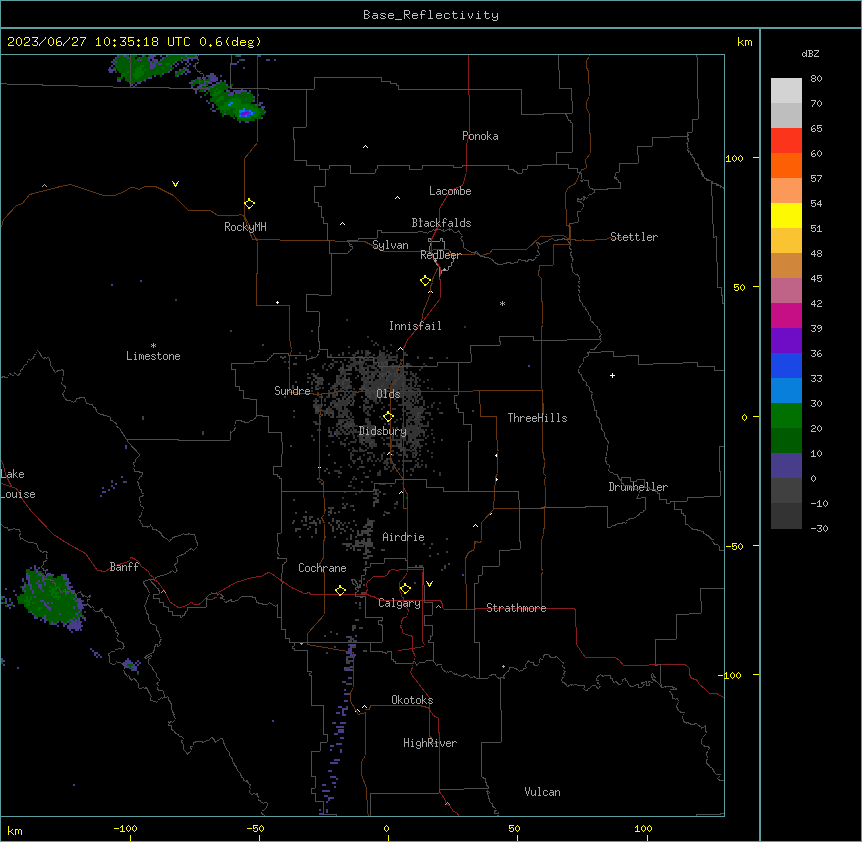Click the asterisk marker above Limestone

click(153, 346)
